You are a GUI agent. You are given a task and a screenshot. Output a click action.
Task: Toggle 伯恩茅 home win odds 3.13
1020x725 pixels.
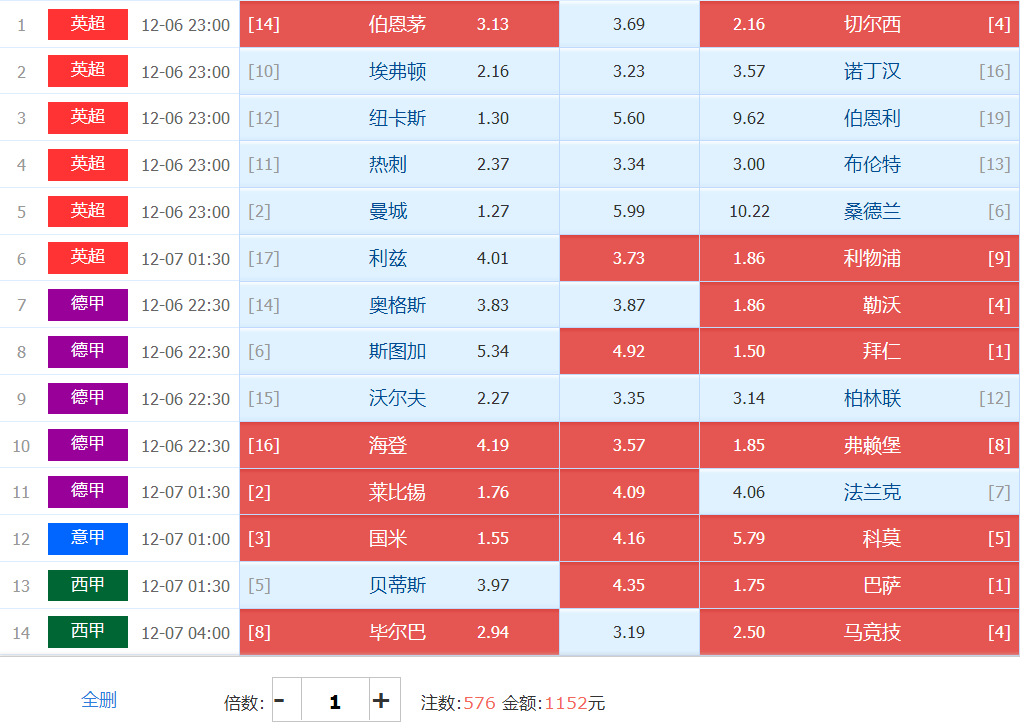pos(399,24)
